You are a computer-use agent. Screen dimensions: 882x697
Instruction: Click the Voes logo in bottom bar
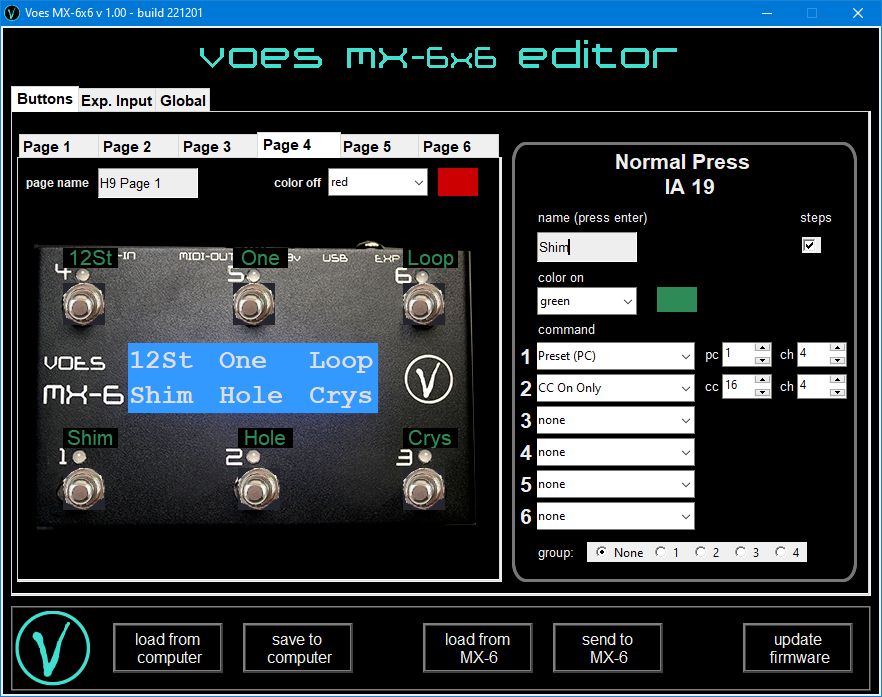click(x=53, y=648)
